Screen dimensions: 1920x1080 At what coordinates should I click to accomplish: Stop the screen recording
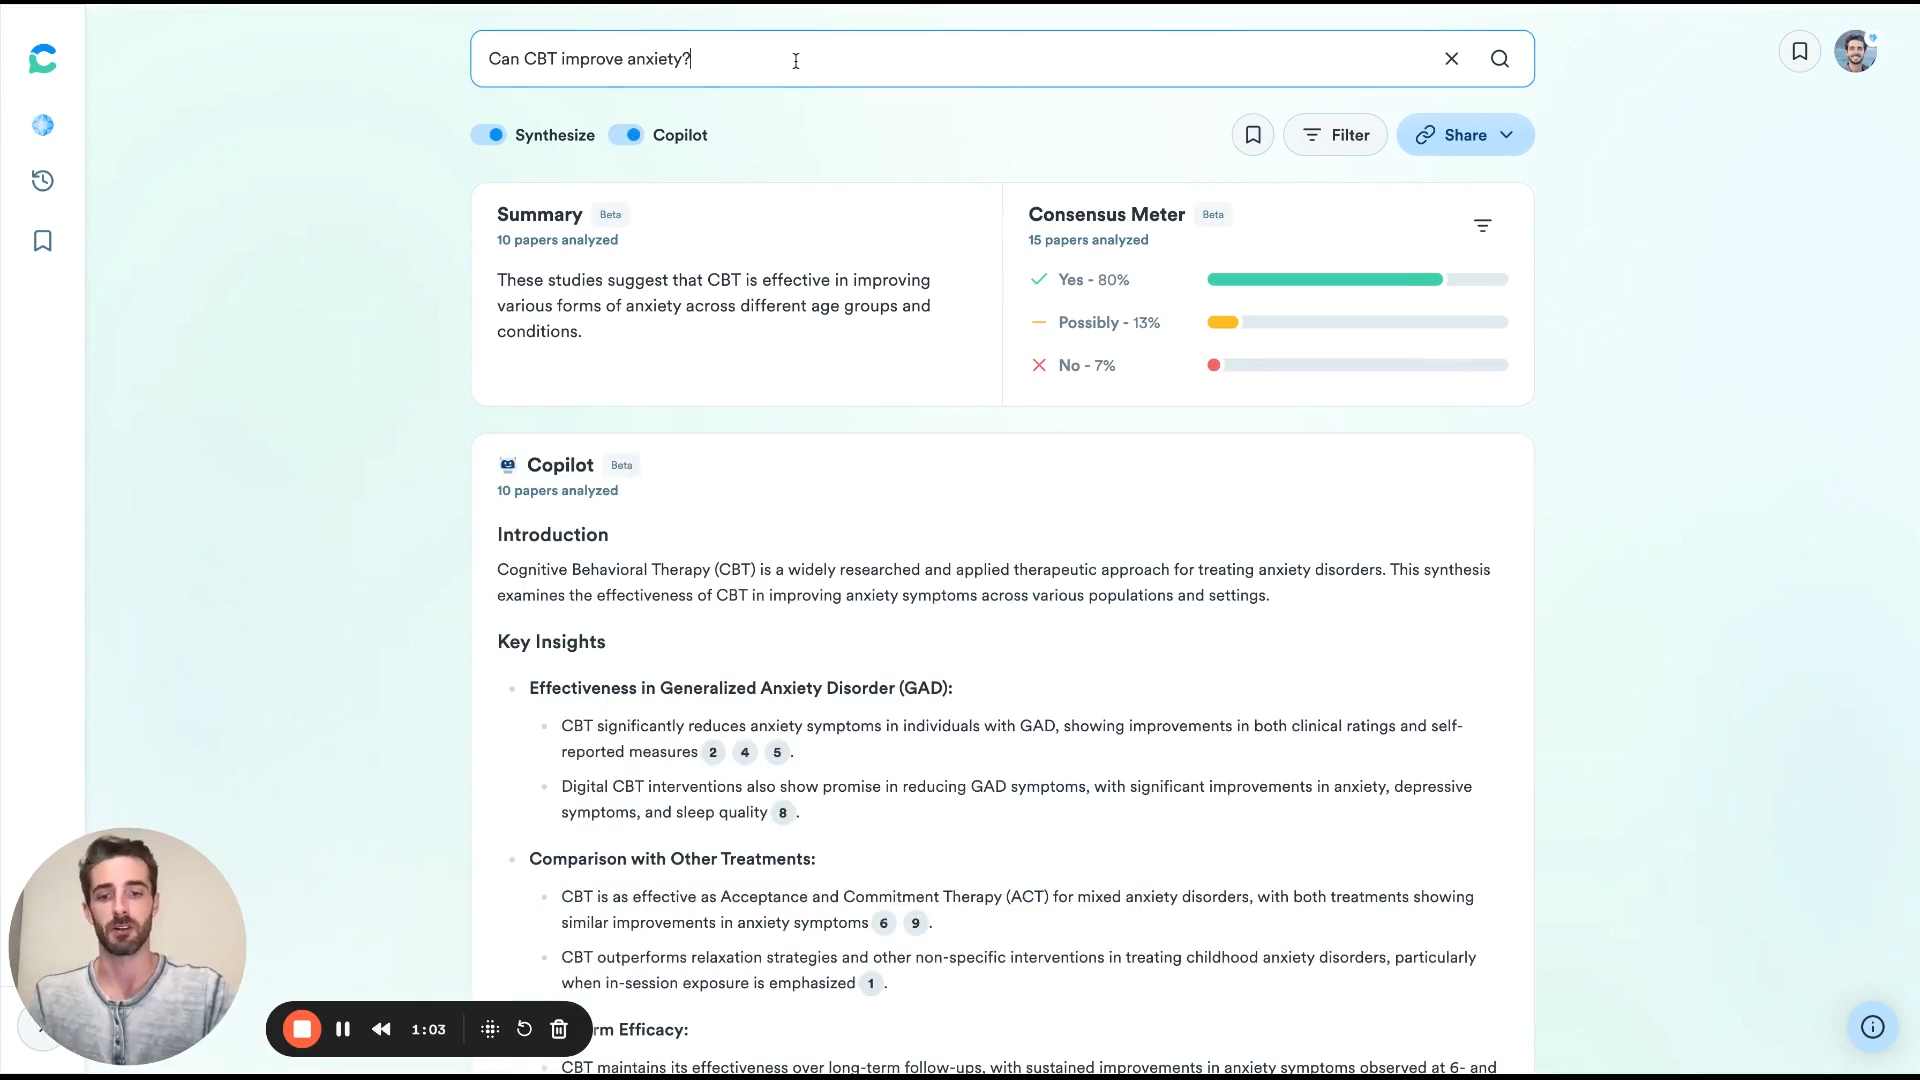pyautogui.click(x=302, y=1029)
